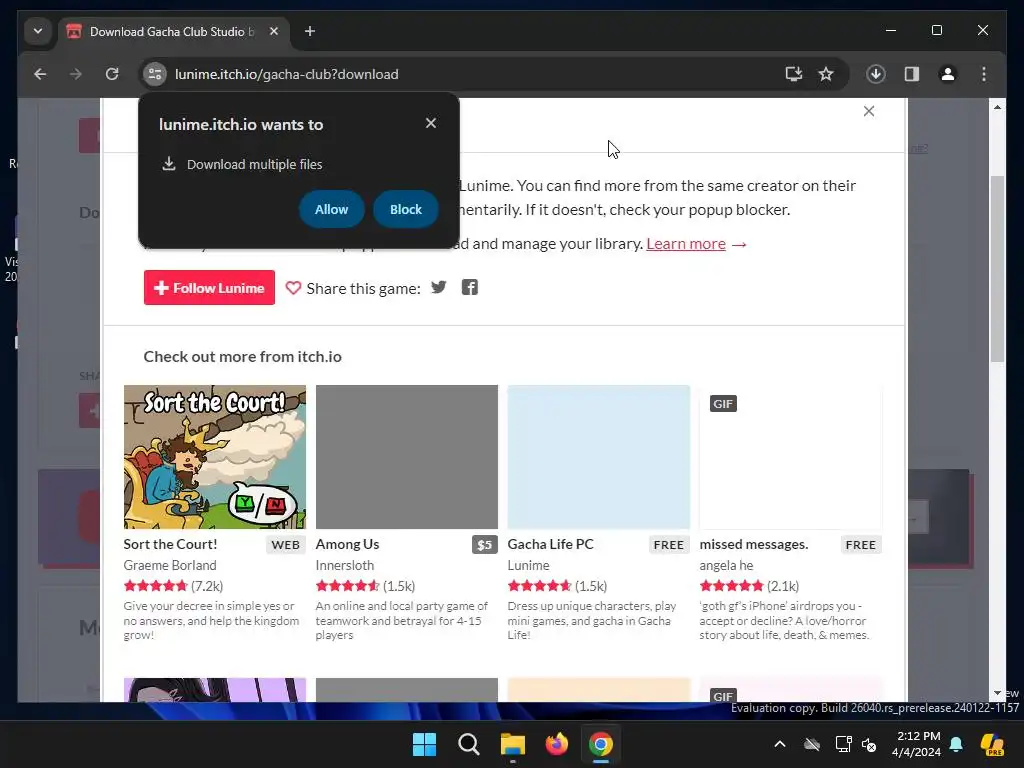Click the page vertical scrollbar

(997, 268)
